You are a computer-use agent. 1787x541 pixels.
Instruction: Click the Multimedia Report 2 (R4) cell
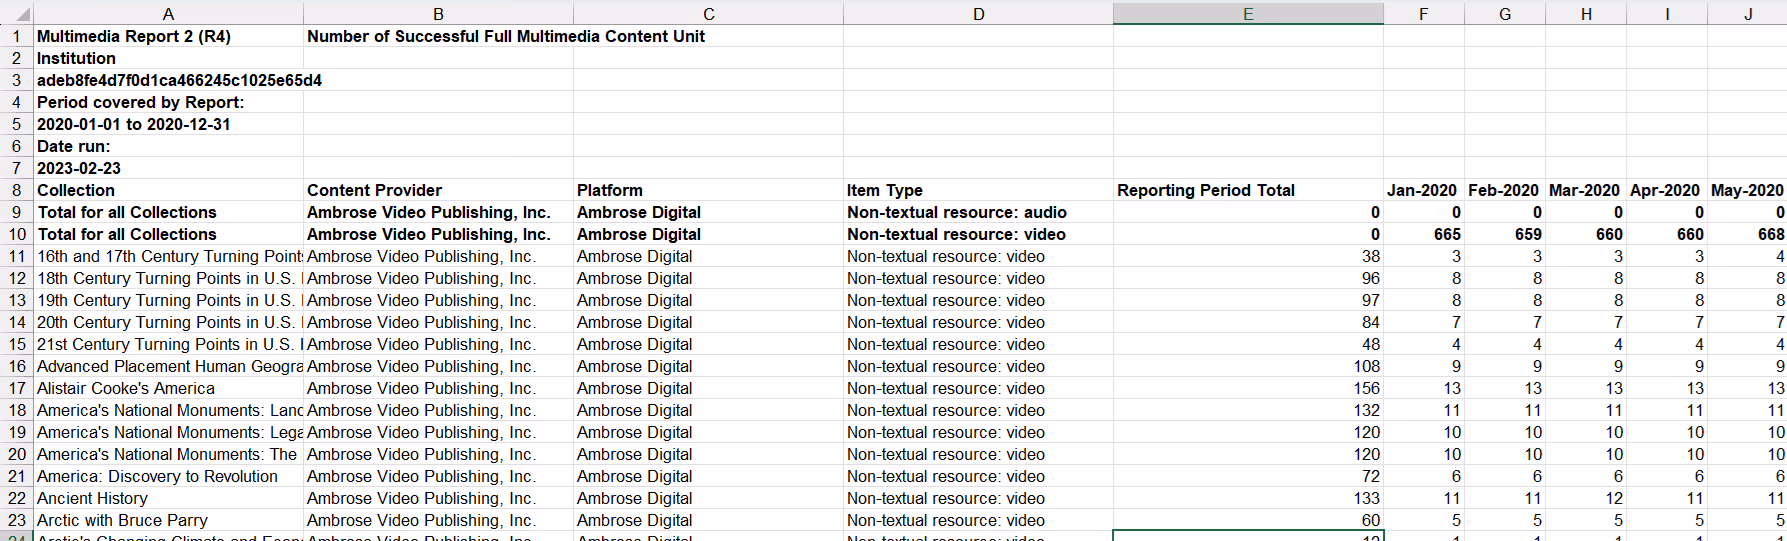click(x=134, y=36)
